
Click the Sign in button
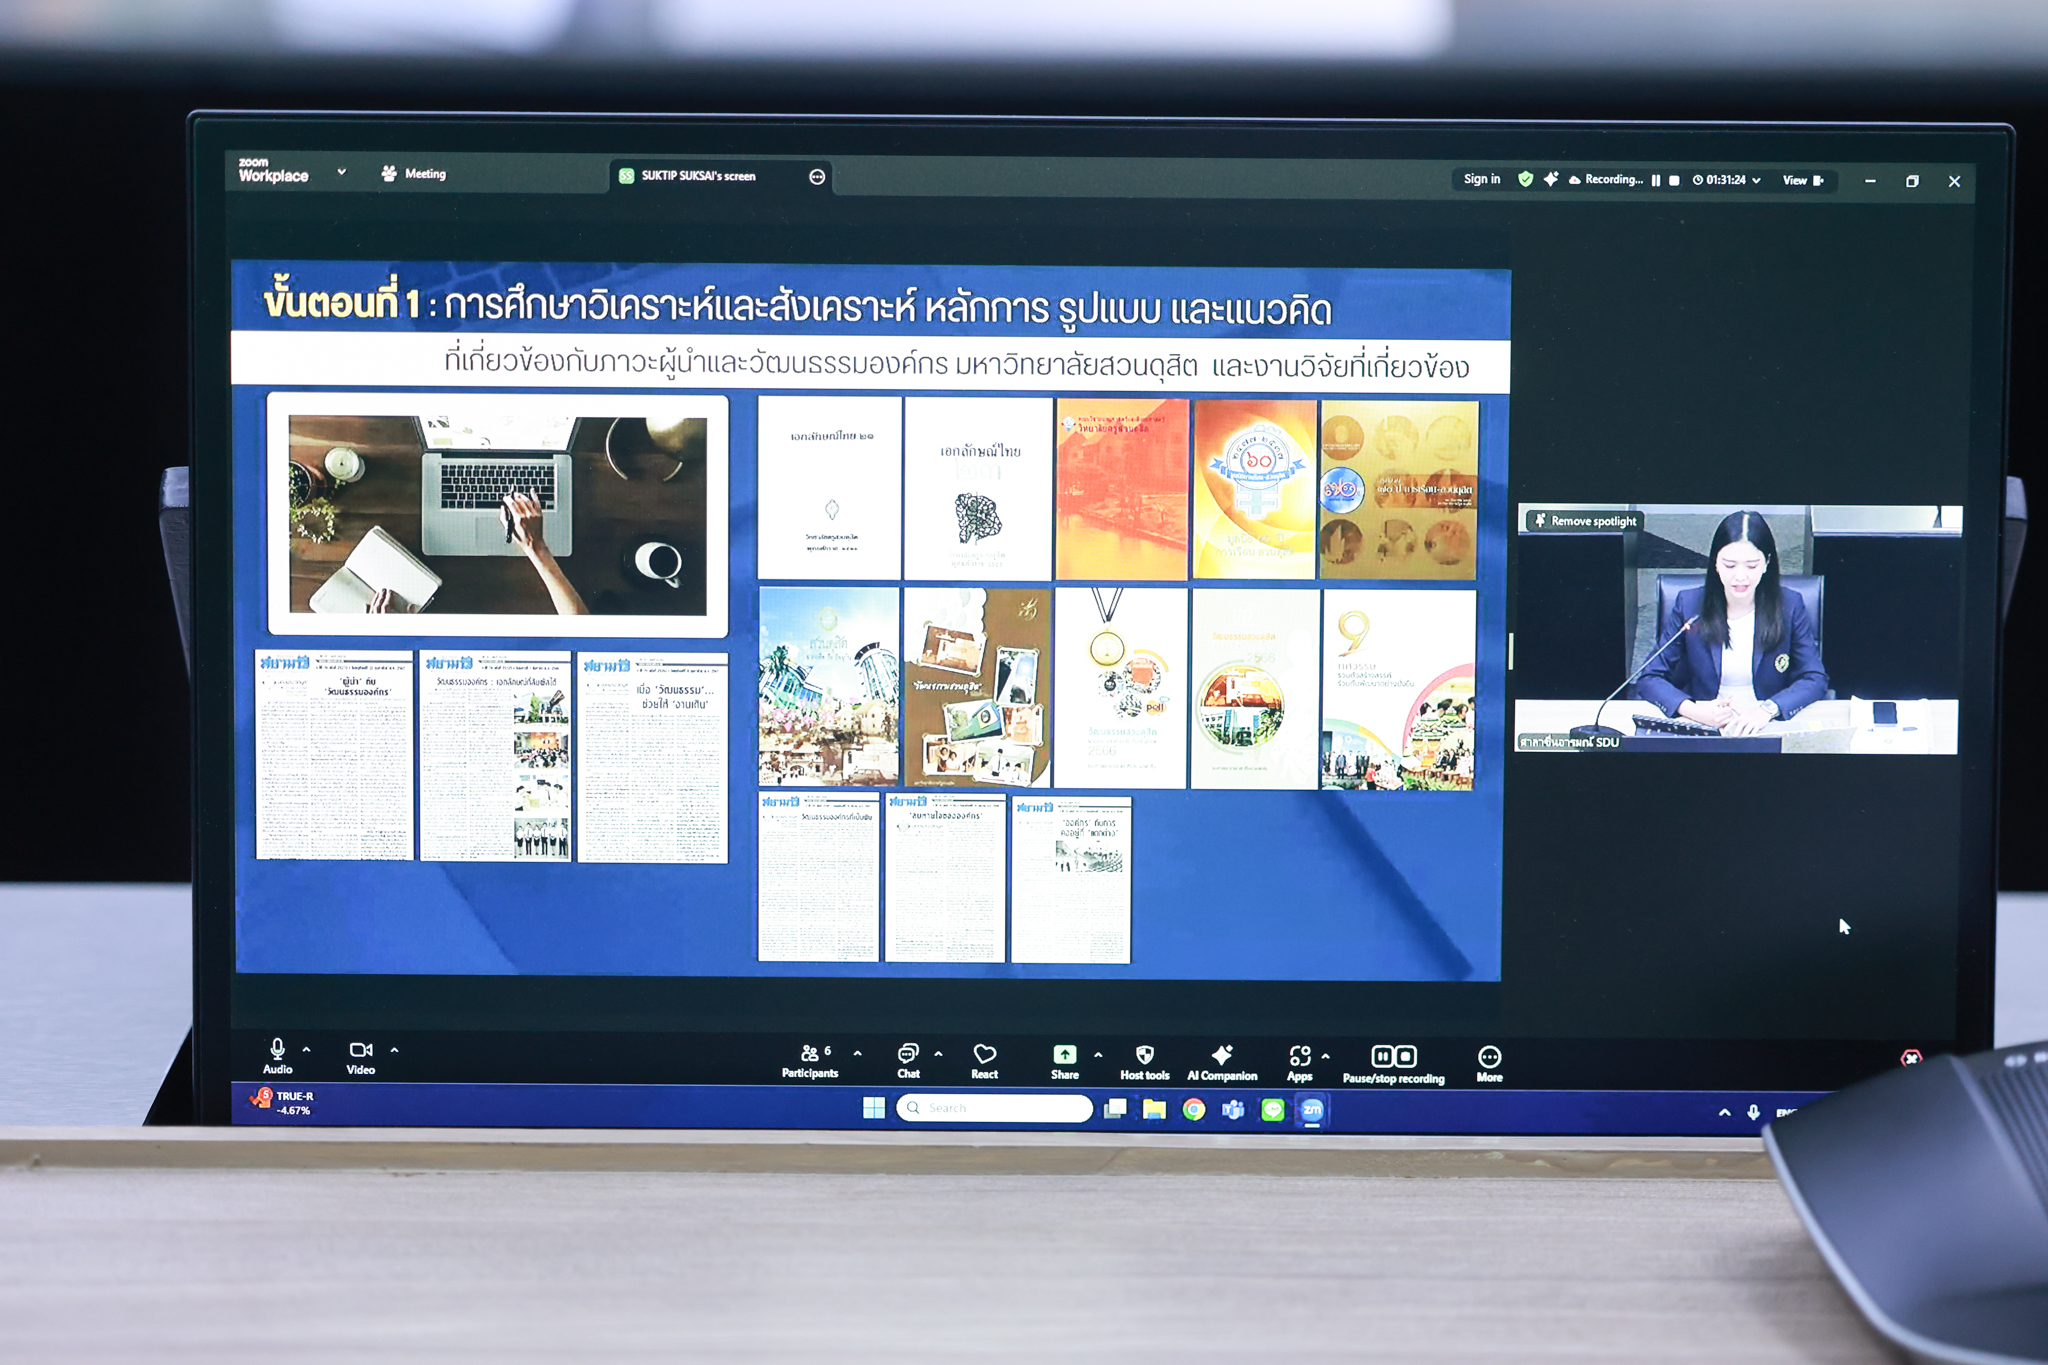(x=1482, y=179)
